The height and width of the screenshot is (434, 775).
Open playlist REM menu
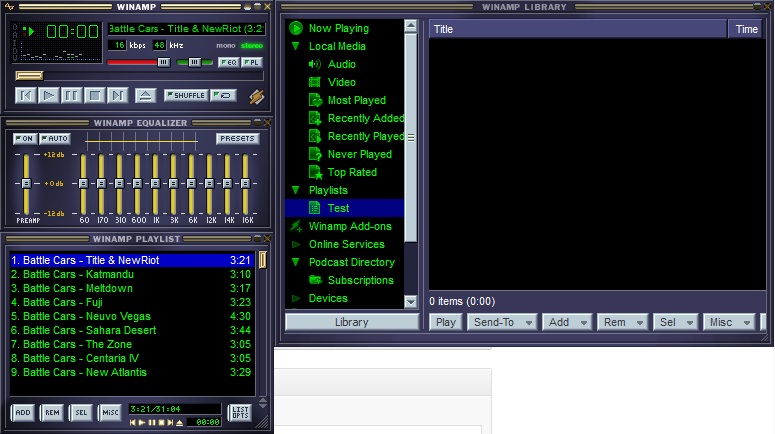52,412
